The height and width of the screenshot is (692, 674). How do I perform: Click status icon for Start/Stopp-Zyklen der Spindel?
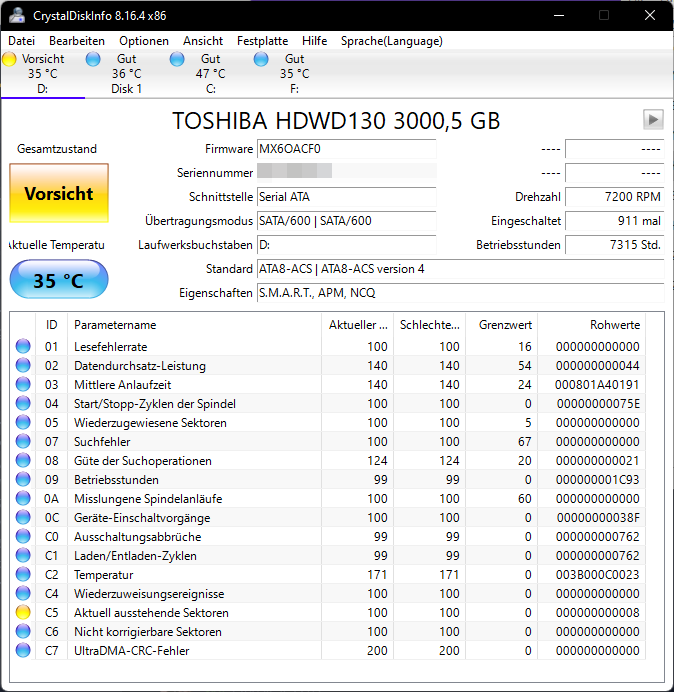23,403
